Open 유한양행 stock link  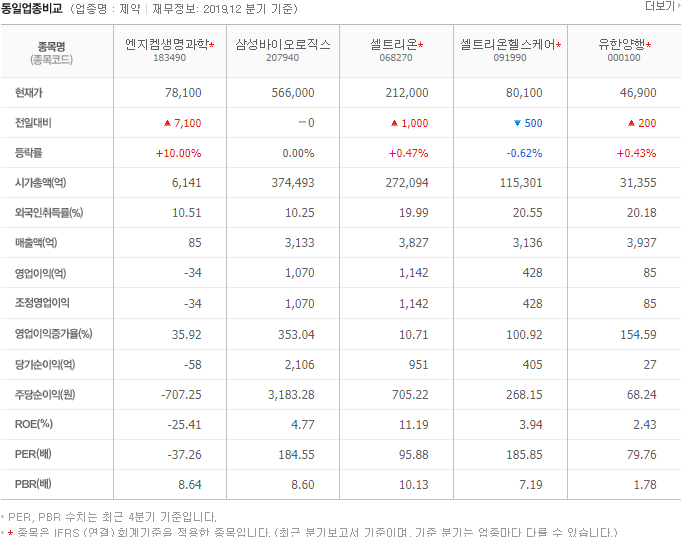(x=622, y=44)
